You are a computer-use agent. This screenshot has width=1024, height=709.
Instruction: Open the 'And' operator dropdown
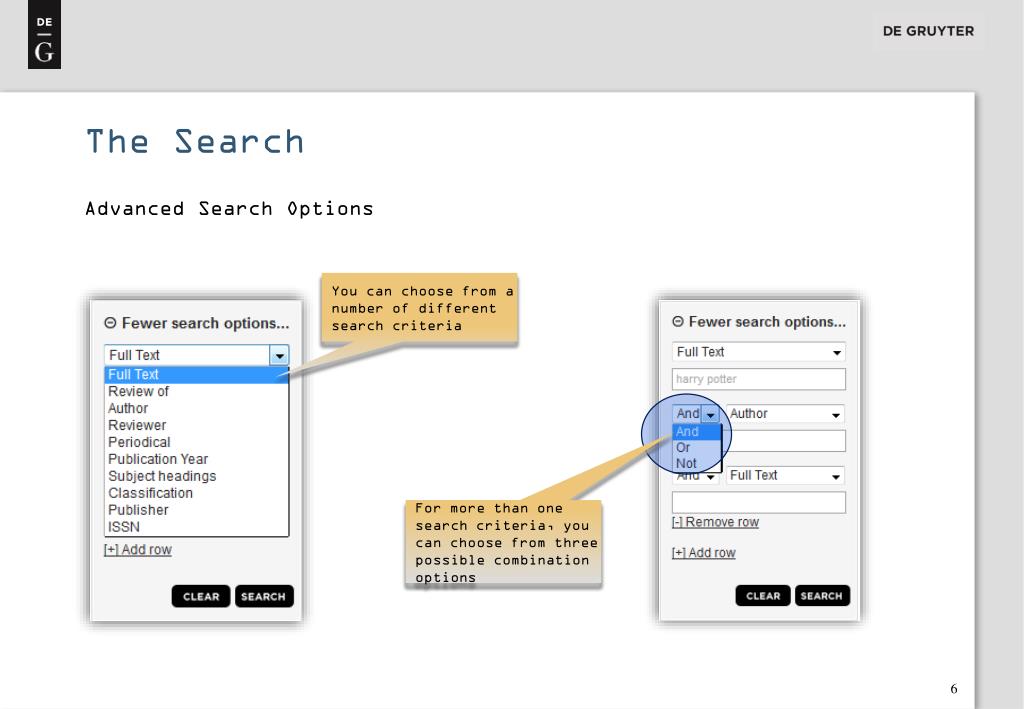[696, 414]
